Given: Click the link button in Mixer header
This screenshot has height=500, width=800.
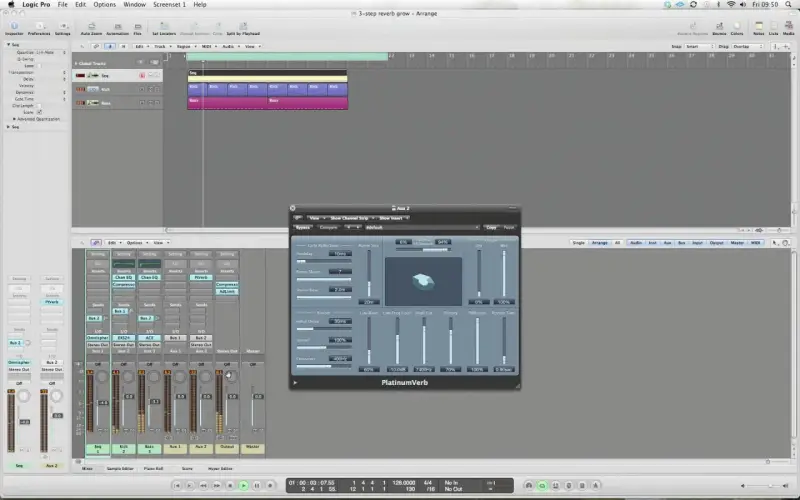Looking at the screenshot, I should 95,243.
